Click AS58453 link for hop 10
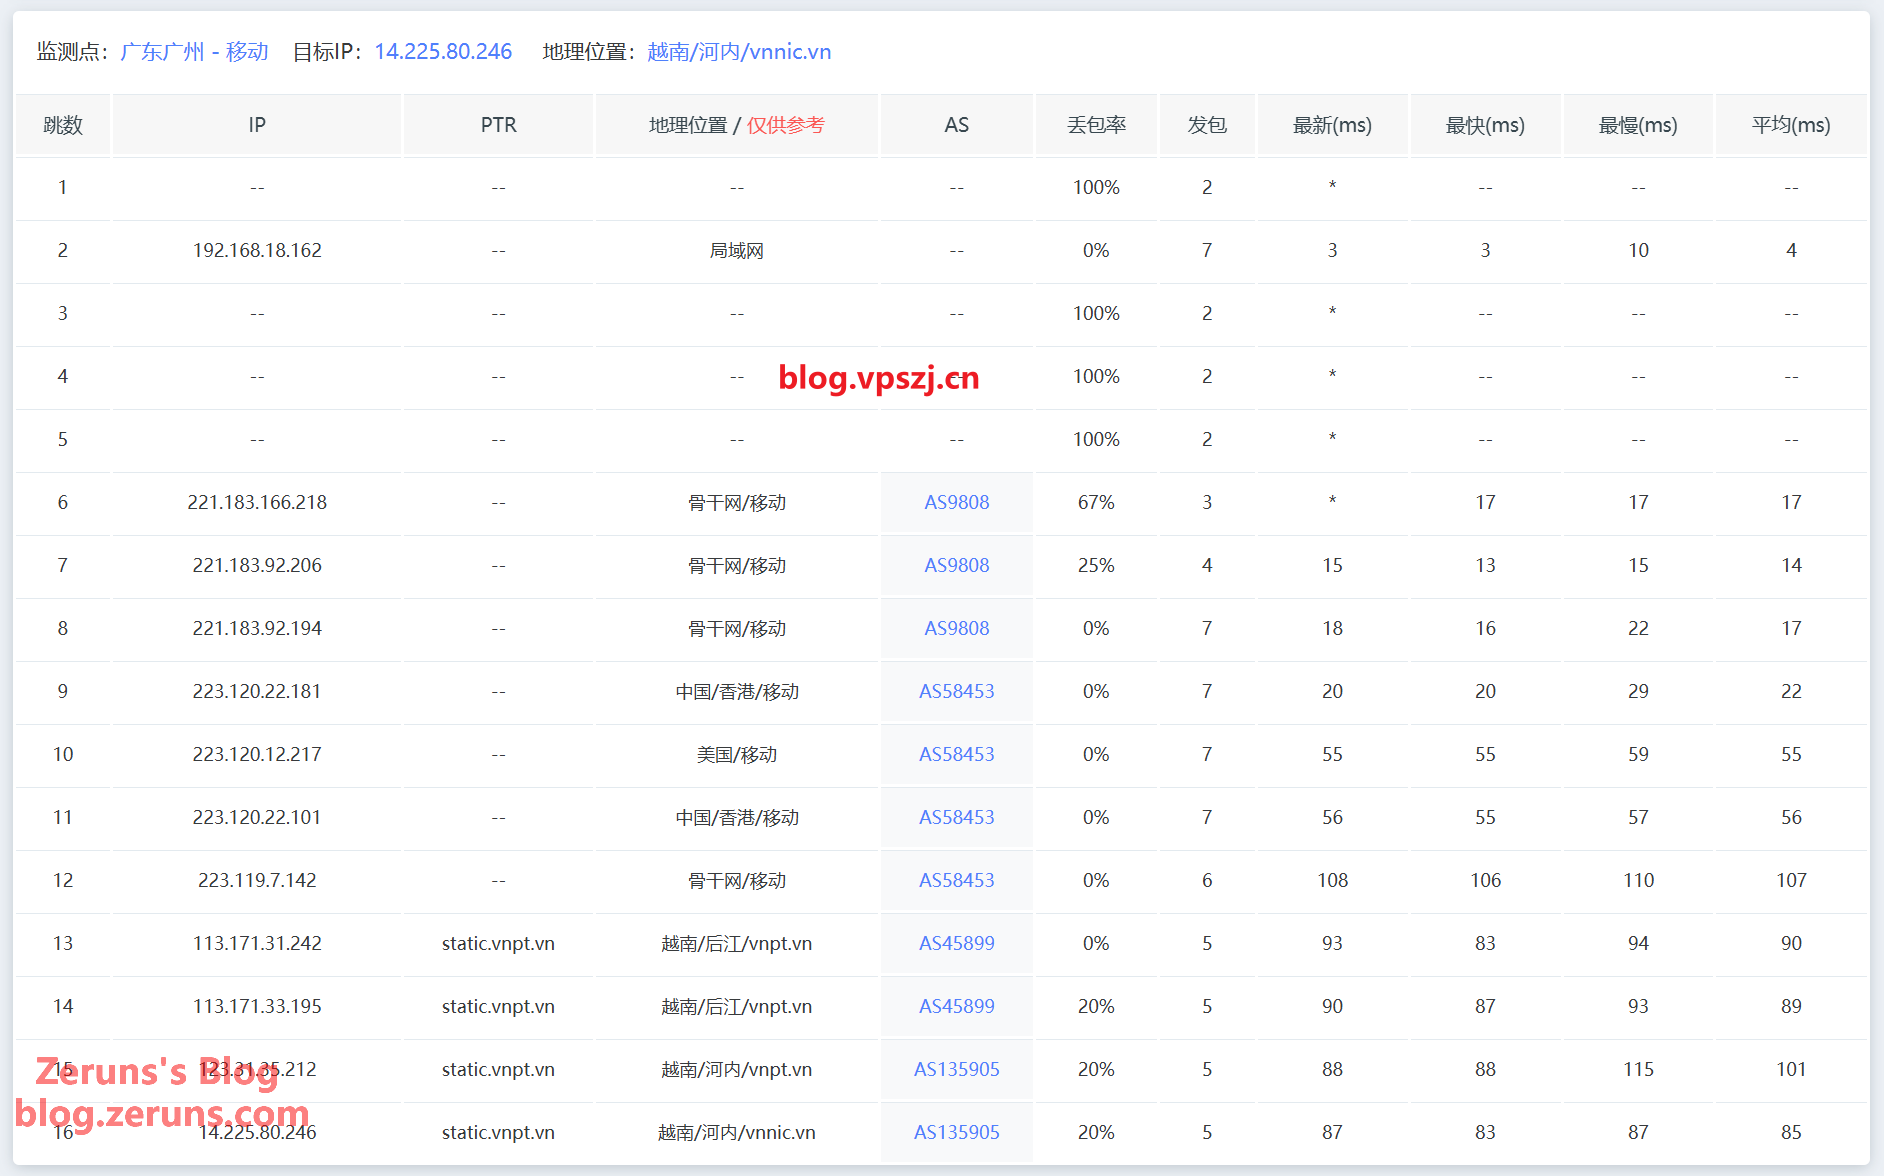This screenshot has width=1884, height=1176. click(956, 755)
